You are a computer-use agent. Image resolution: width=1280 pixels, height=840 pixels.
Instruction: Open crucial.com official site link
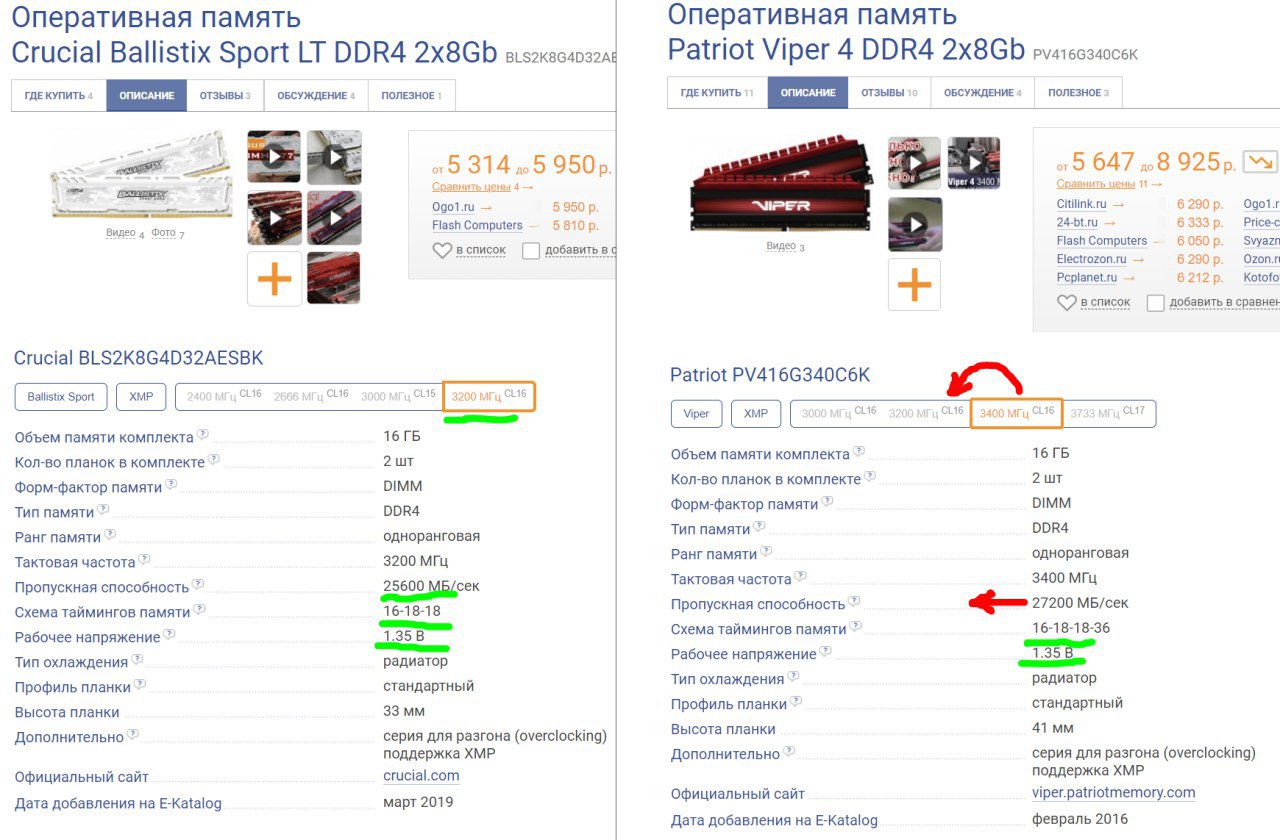point(421,775)
